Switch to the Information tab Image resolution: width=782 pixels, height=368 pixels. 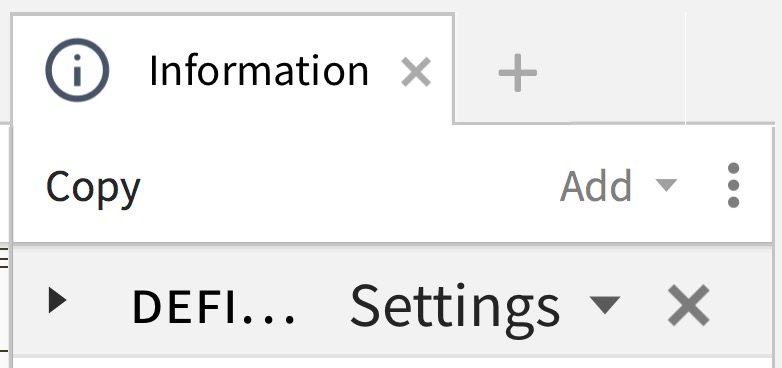click(x=258, y=71)
